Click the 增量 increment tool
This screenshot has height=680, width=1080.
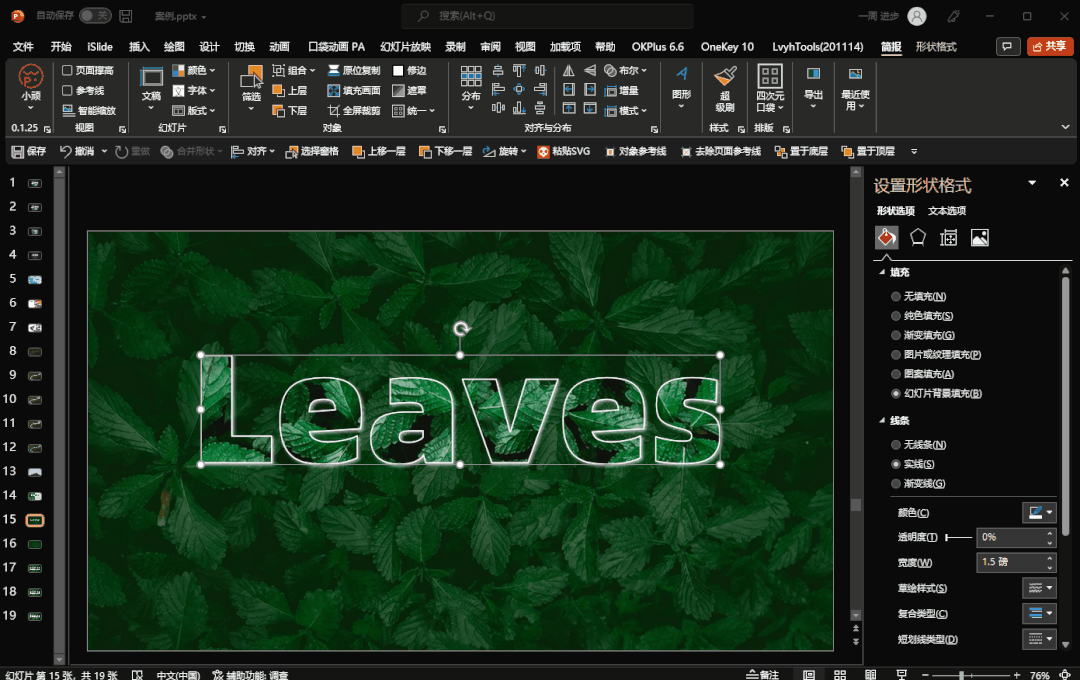tap(621, 90)
